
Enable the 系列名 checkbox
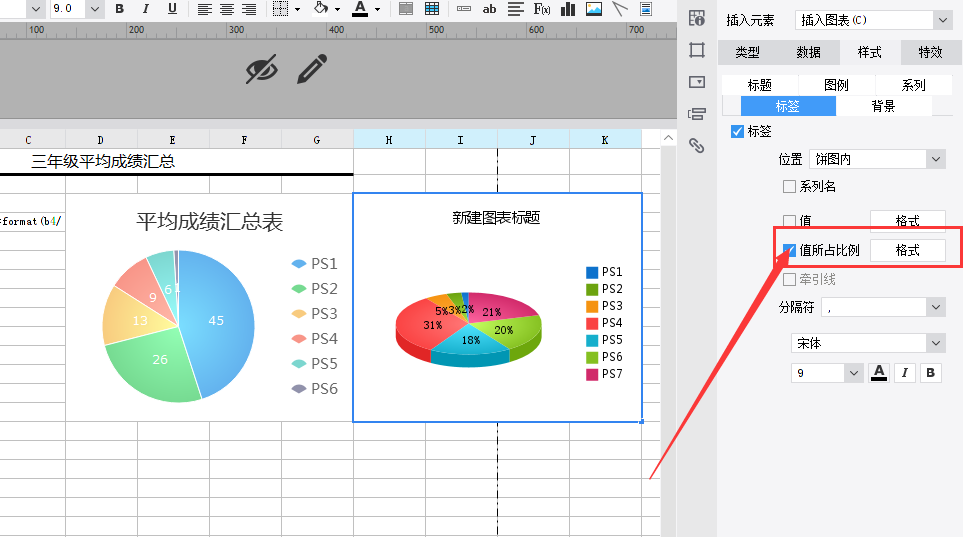pyautogui.click(x=789, y=186)
